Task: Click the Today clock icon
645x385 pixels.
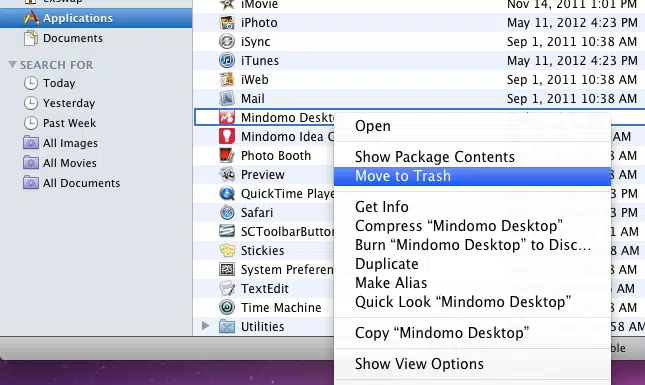Action: 31,83
